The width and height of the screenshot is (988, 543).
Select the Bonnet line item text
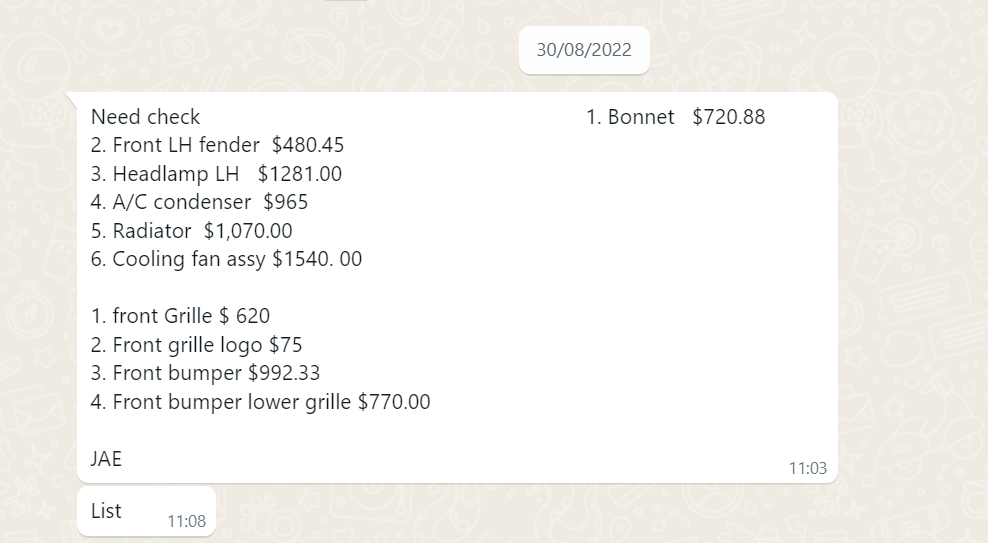pos(630,117)
